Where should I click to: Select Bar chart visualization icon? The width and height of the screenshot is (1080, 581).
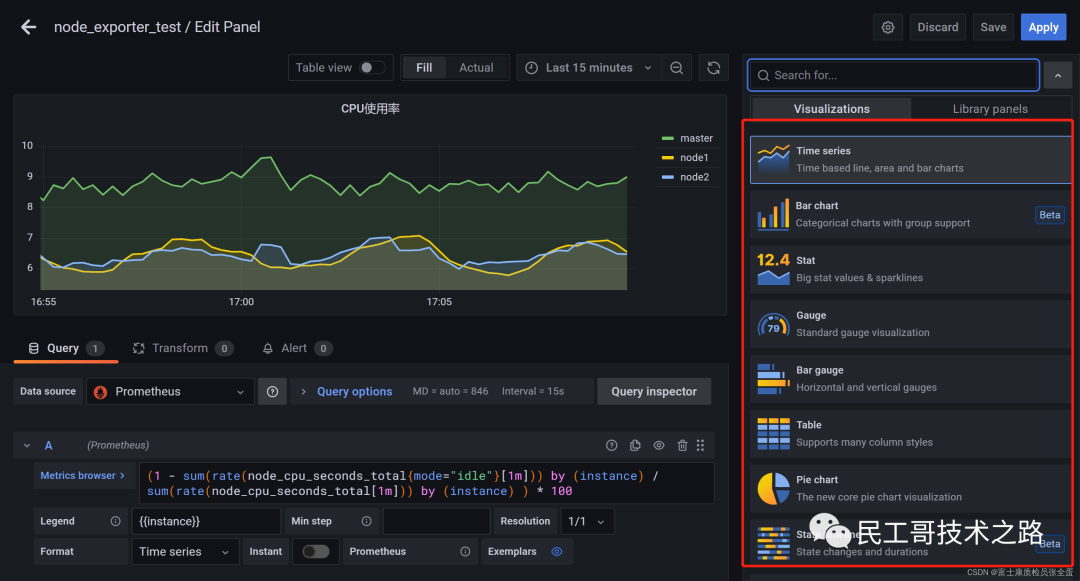[x=773, y=214]
